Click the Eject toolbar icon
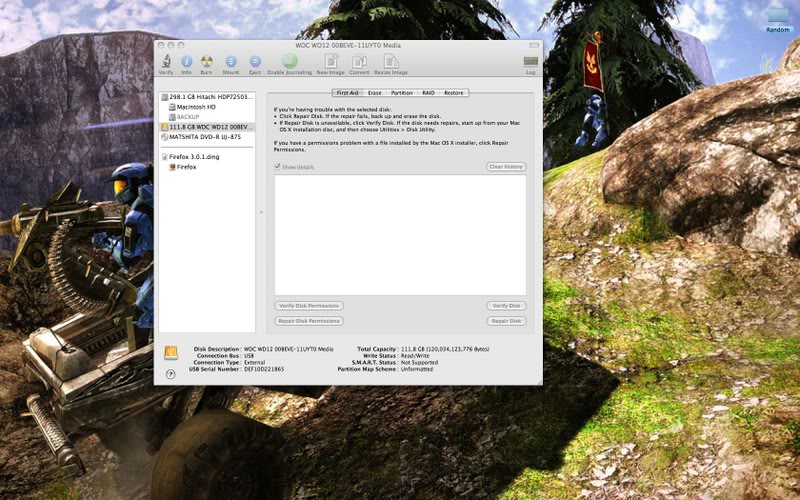This screenshot has width=800, height=500. tap(255, 62)
